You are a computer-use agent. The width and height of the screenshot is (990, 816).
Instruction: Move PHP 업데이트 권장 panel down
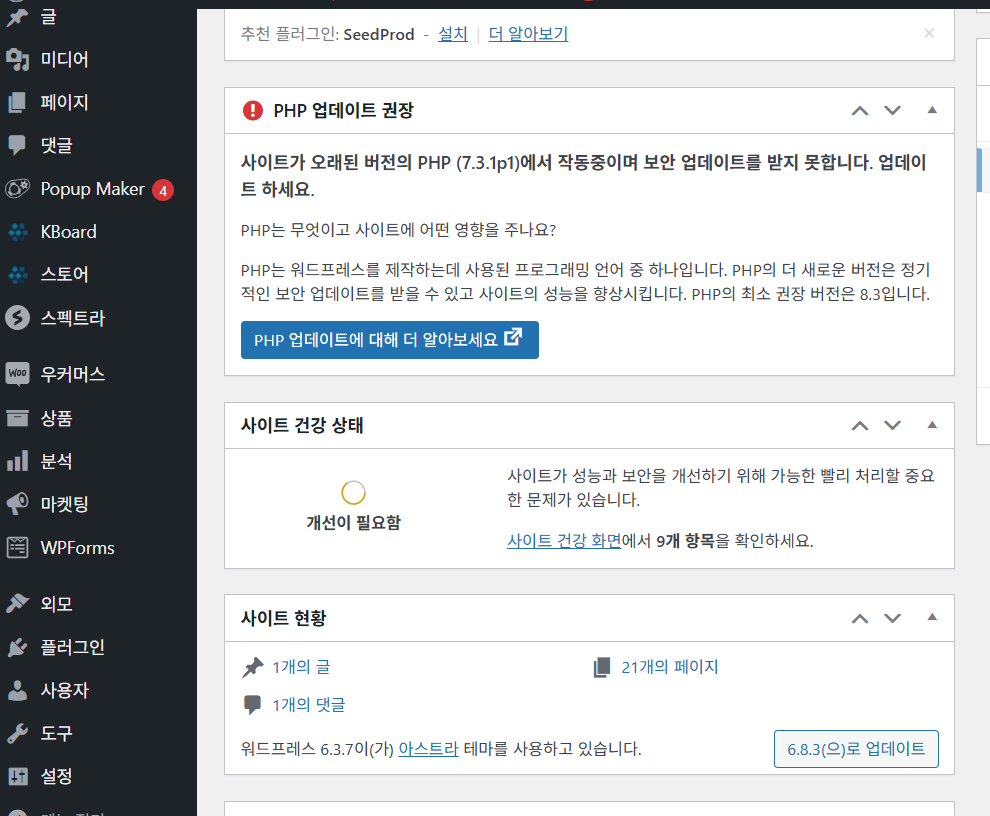point(892,111)
